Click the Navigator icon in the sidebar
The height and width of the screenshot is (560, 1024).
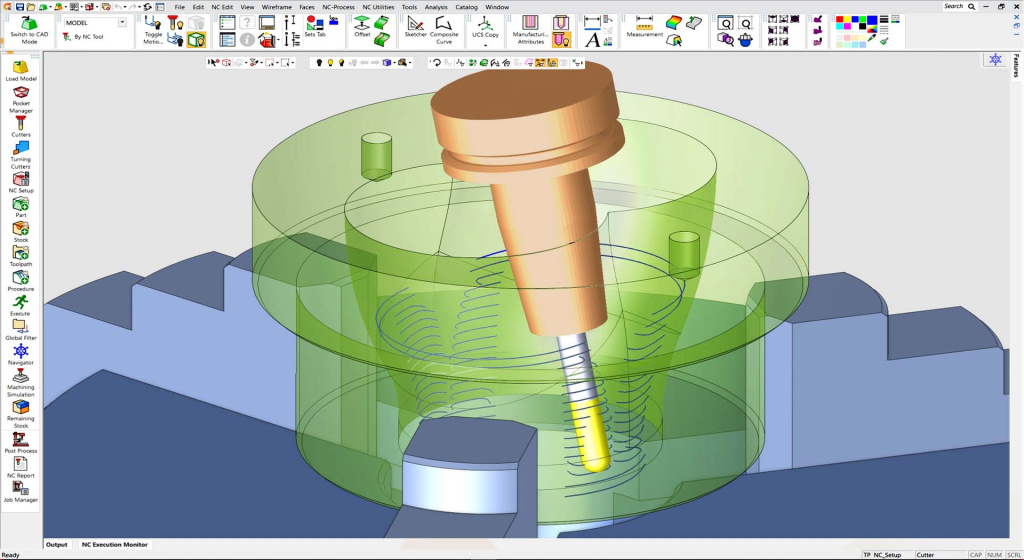tap(20, 351)
